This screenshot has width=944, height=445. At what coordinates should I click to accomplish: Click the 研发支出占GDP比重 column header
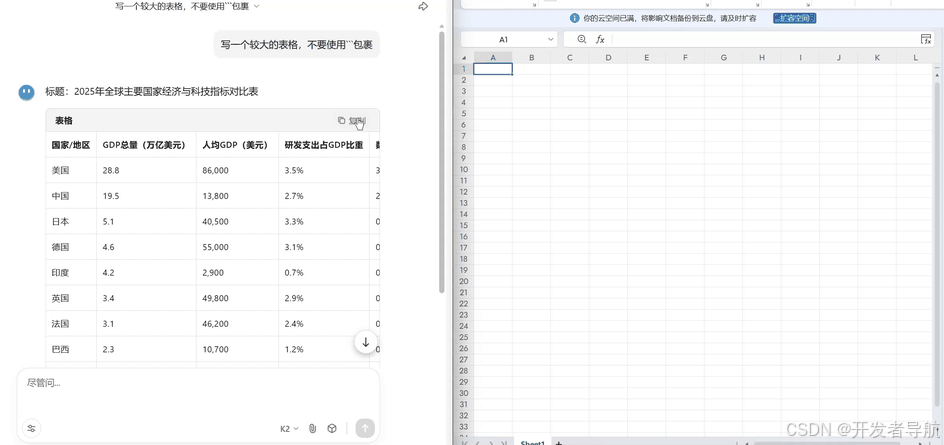point(324,145)
